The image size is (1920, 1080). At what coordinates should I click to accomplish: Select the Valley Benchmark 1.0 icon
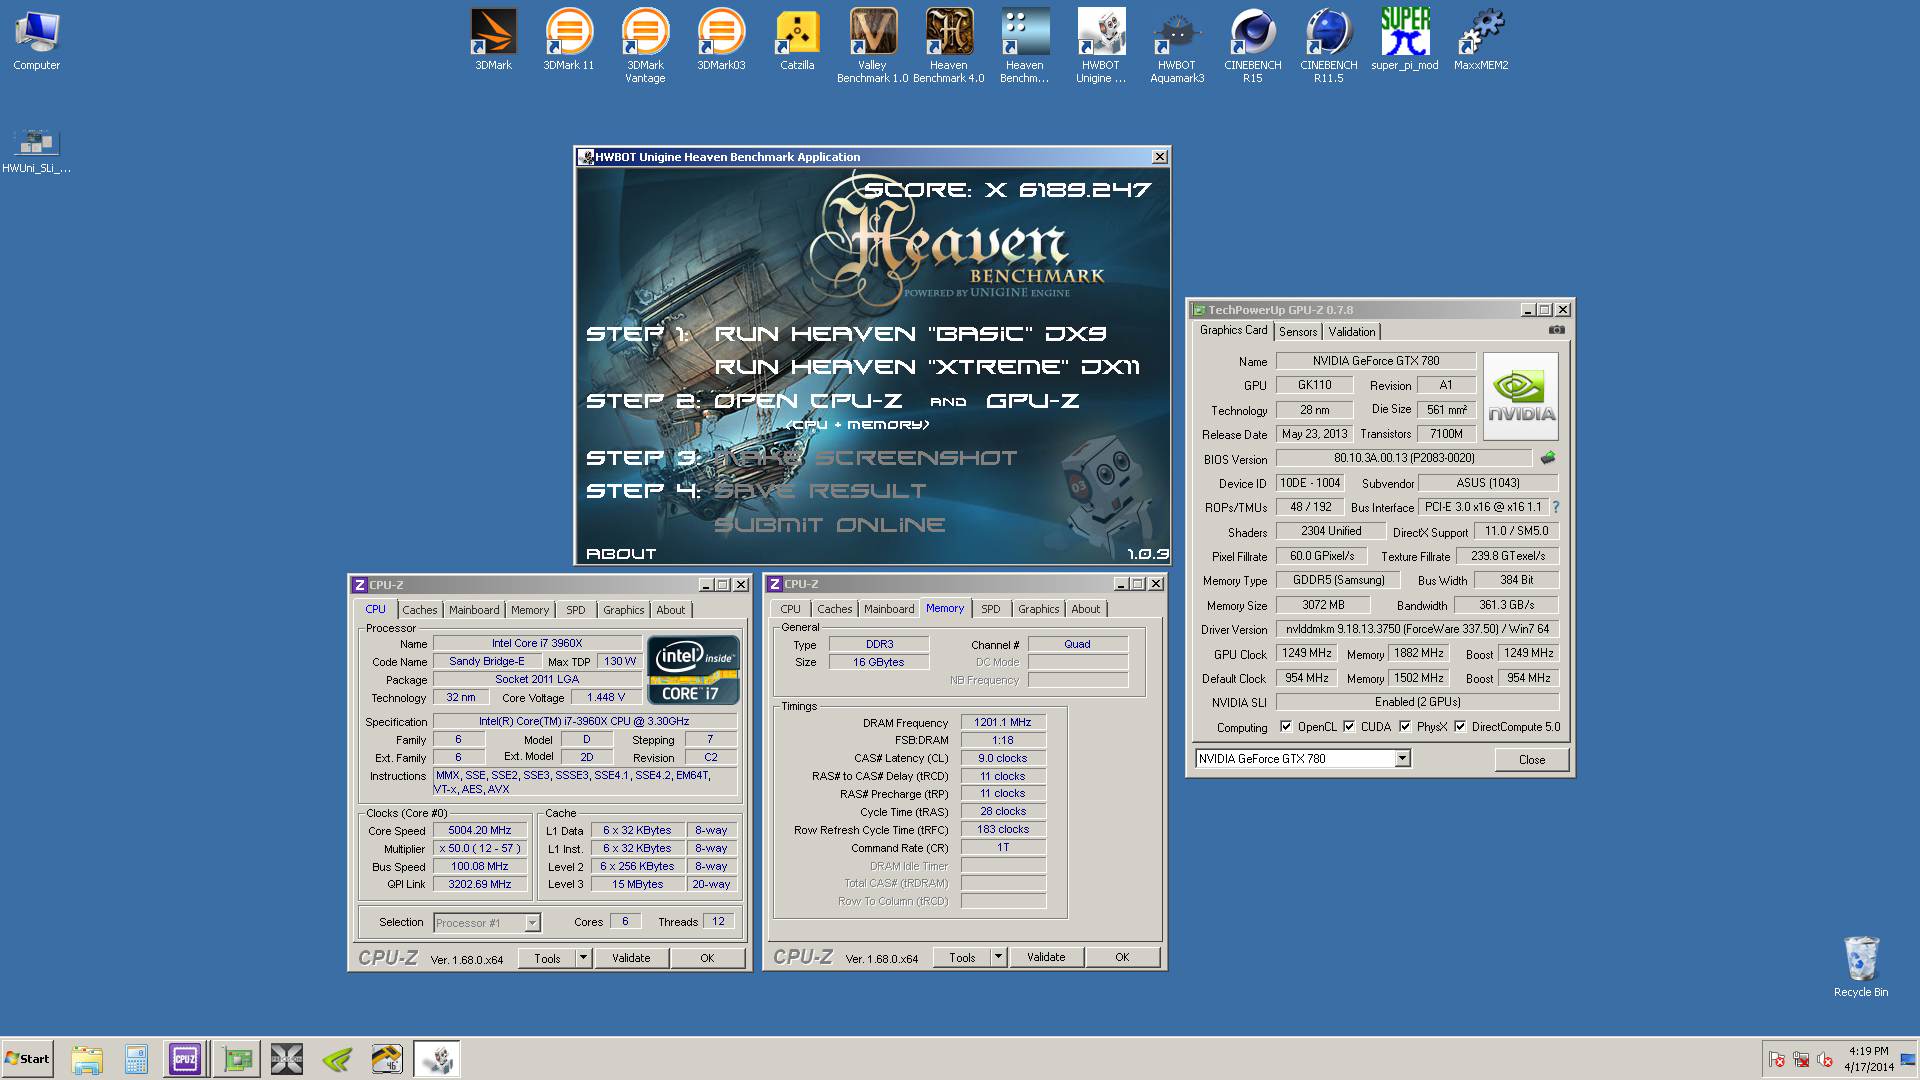(873, 45)
